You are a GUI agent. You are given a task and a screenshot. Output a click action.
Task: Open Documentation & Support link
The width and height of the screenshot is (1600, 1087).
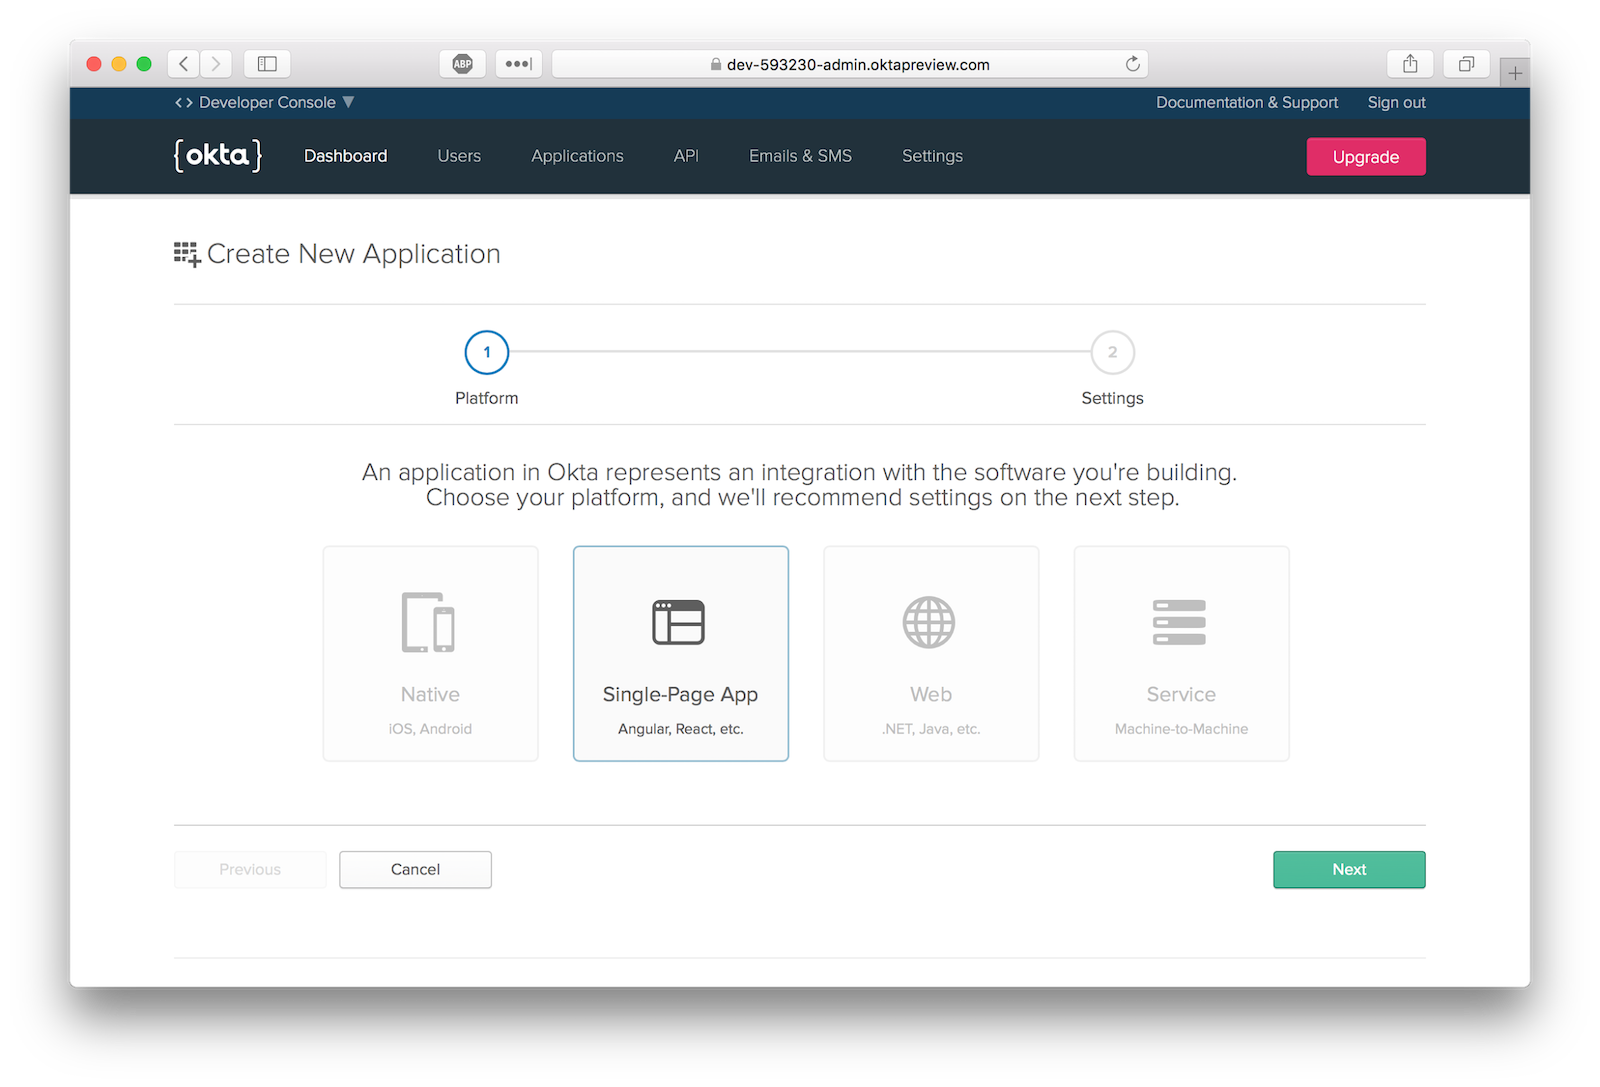pyautogui.click(x=1246, y=102)
